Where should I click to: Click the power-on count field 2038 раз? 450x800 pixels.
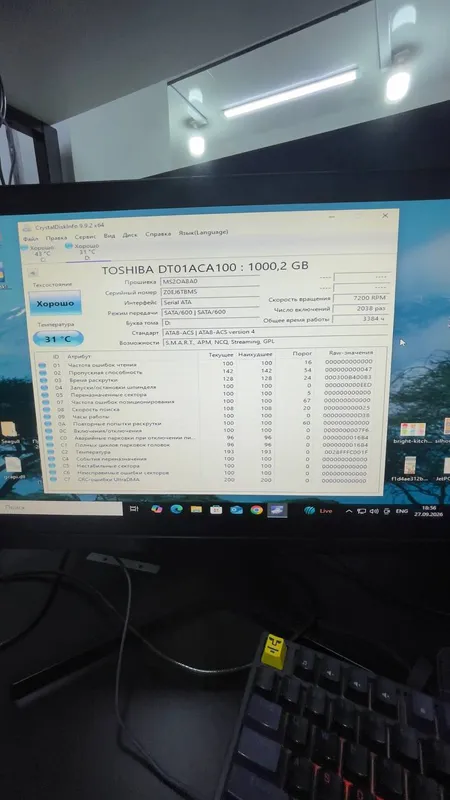click(361, 309)
